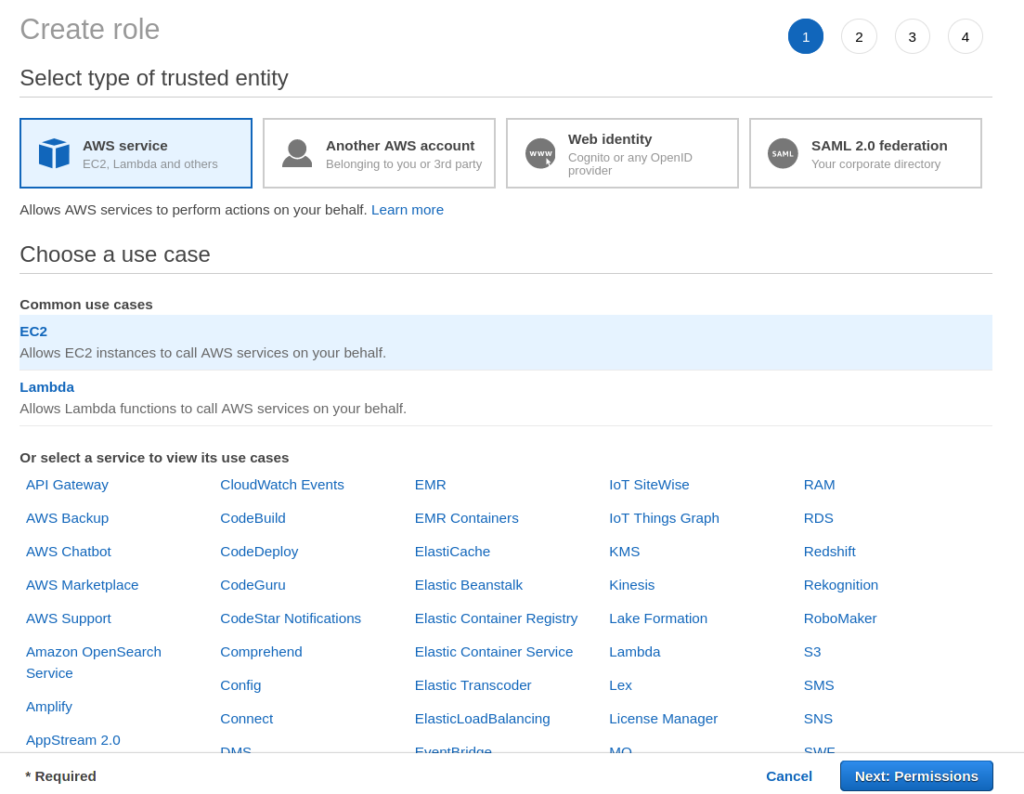Click the Another AWS account person icon
Image resolution: width=1024 pixels, height=794 pixels.
click(x=295, y=152)
